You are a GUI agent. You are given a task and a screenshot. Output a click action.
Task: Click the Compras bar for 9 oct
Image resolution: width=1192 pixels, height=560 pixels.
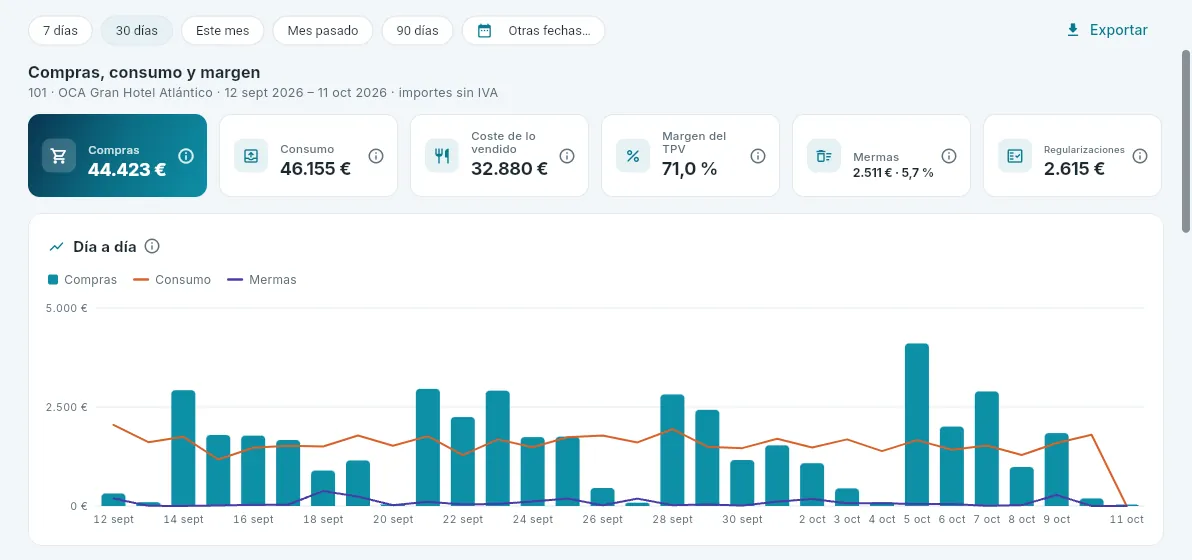[1057, 470]
